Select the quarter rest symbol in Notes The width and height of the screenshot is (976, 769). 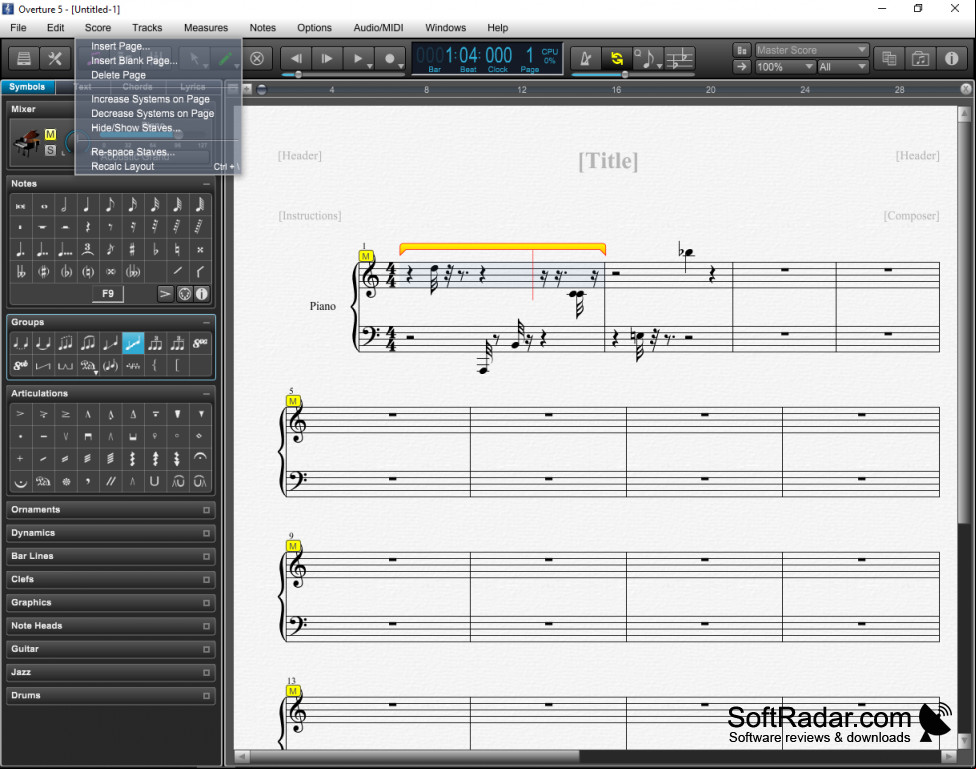[87, 227]
